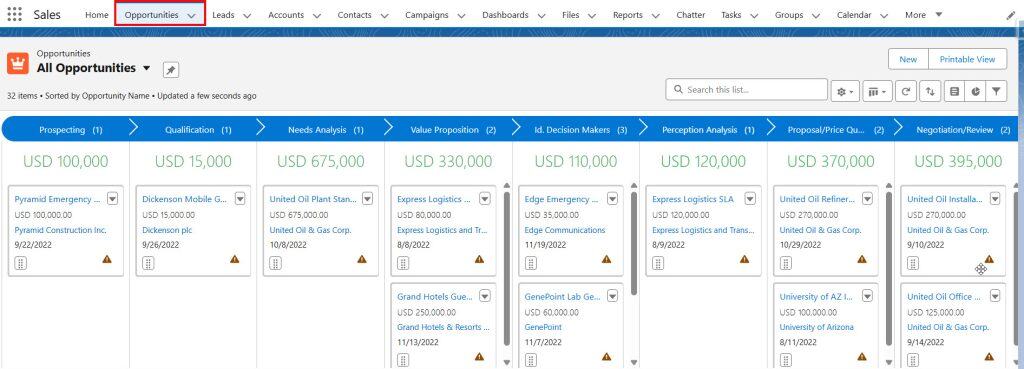
Task: Open the GenePoint account link
Action: (543, 327)
